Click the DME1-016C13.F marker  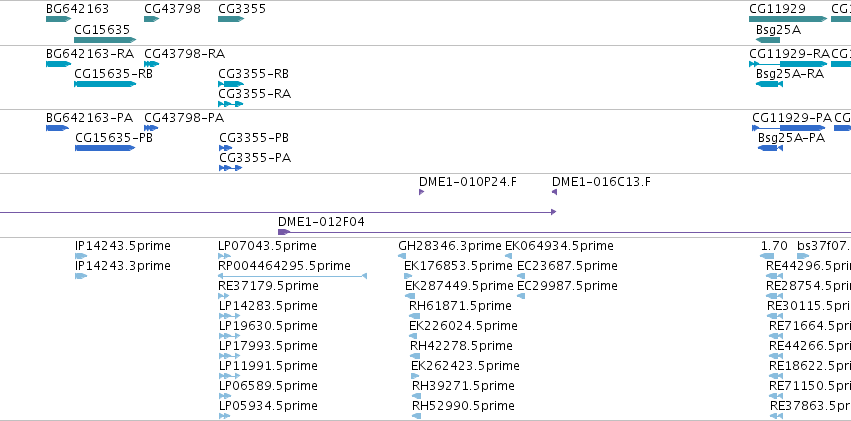[555, 192]
